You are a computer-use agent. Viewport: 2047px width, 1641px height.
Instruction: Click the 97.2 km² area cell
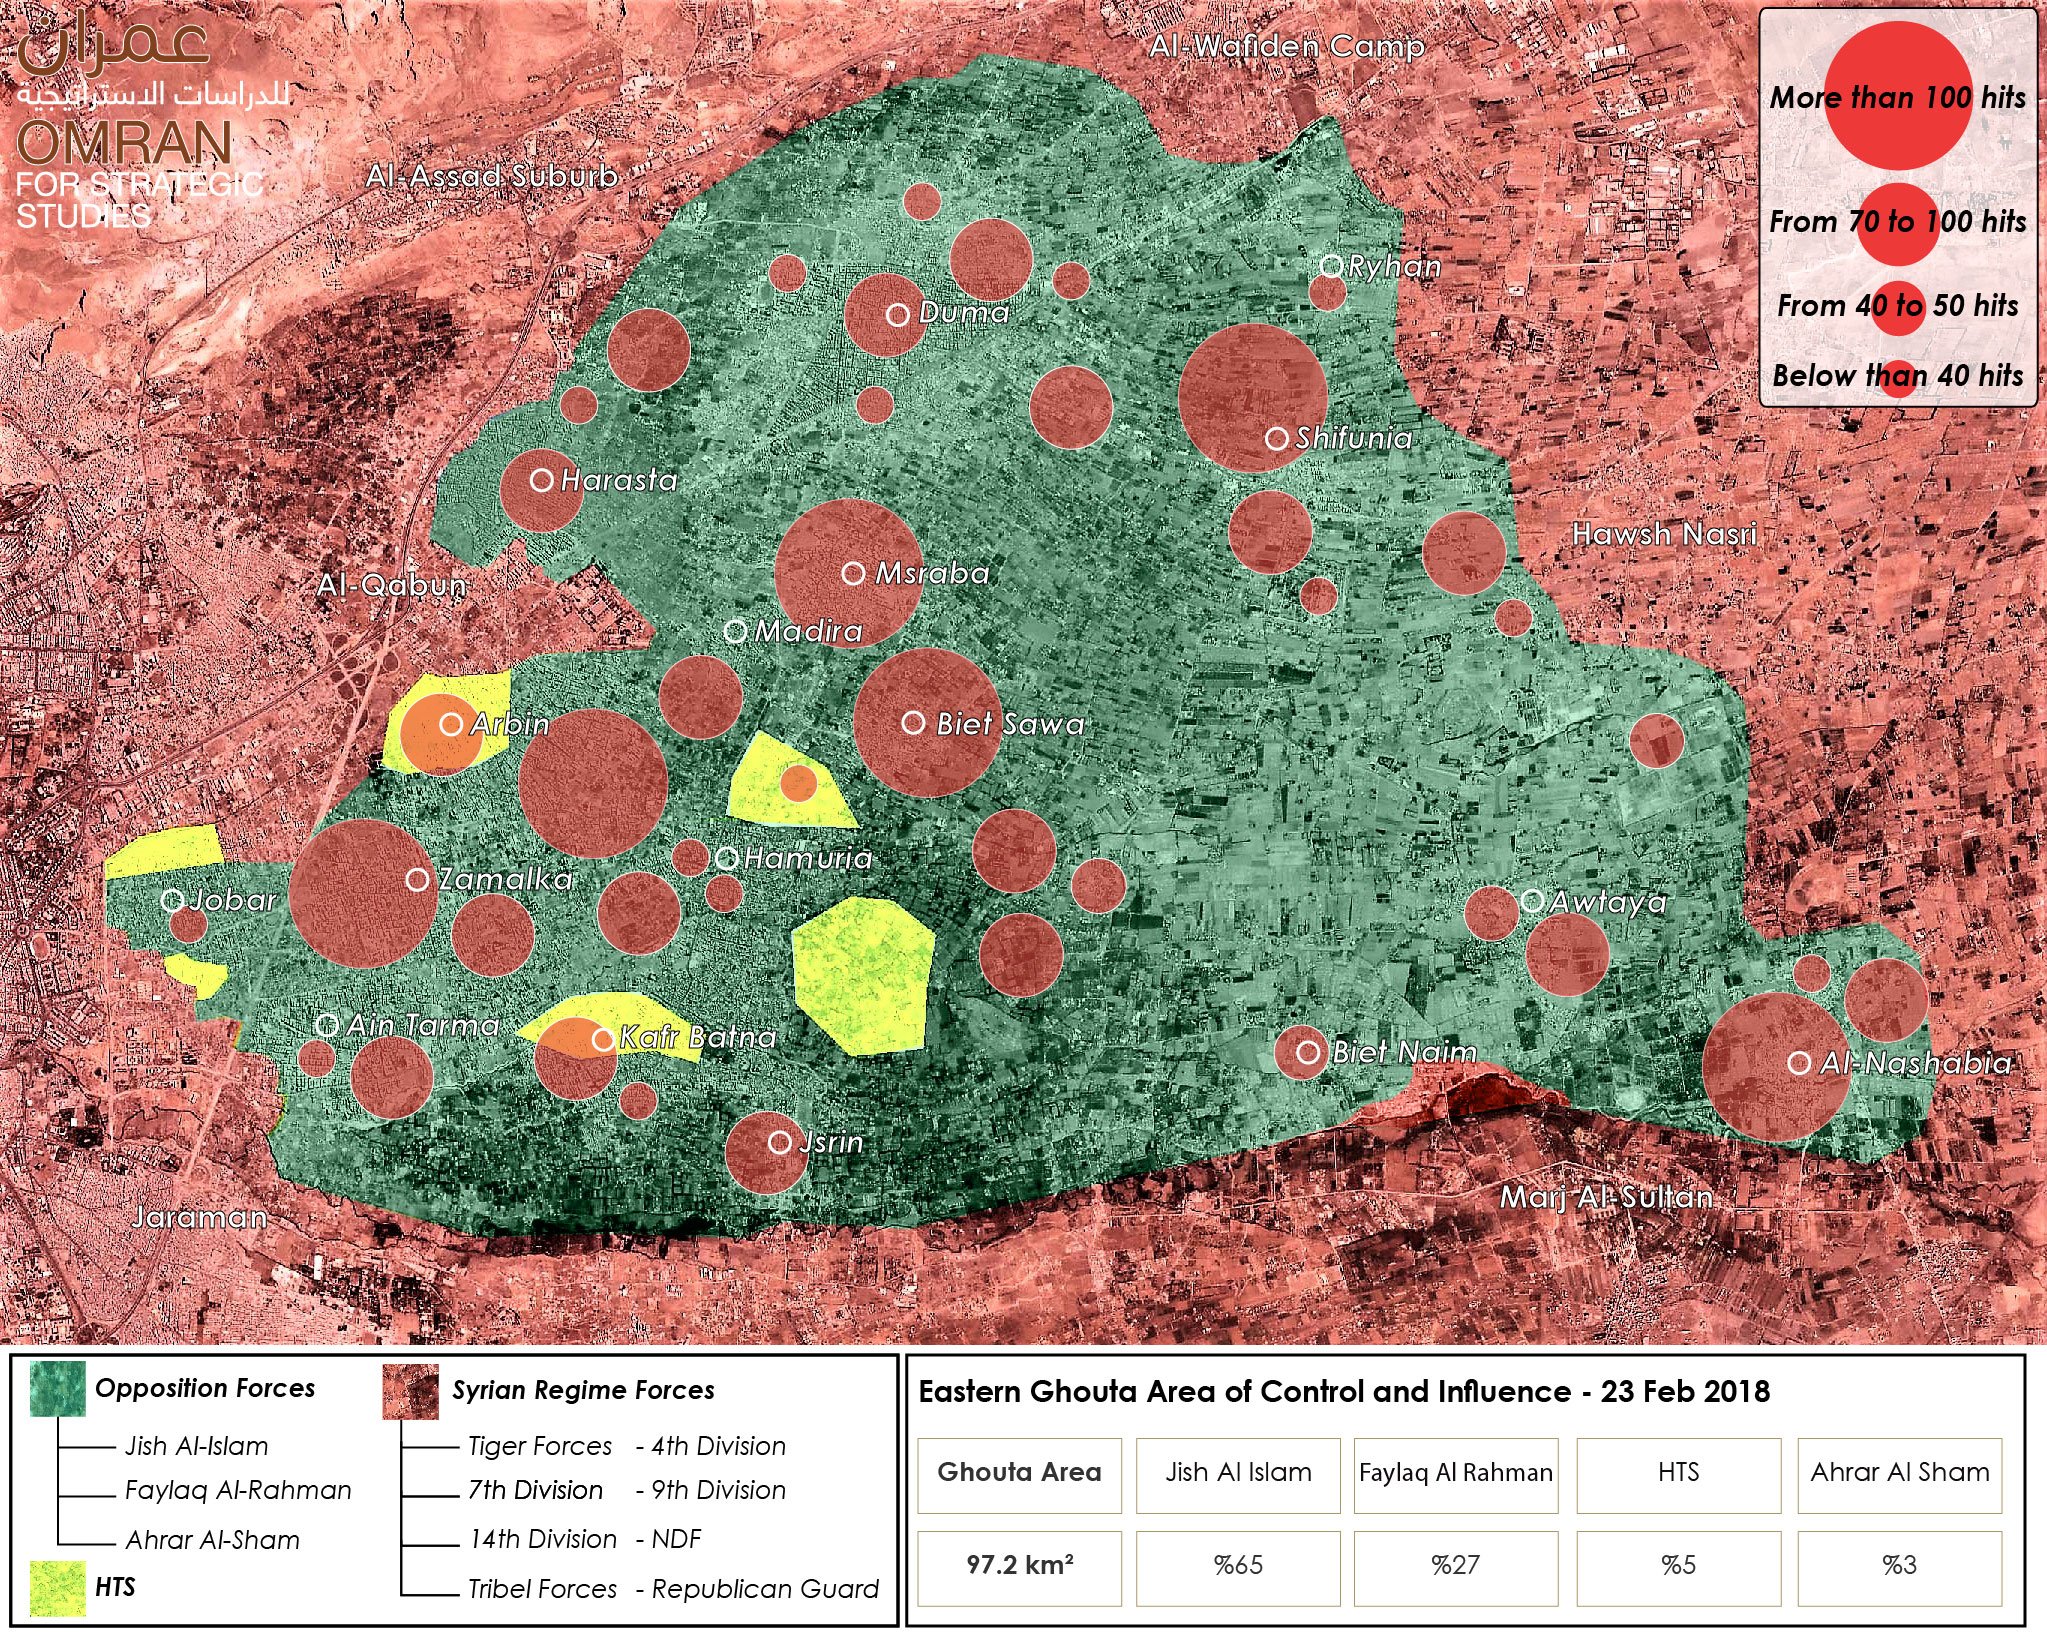pos(1019,1564)
